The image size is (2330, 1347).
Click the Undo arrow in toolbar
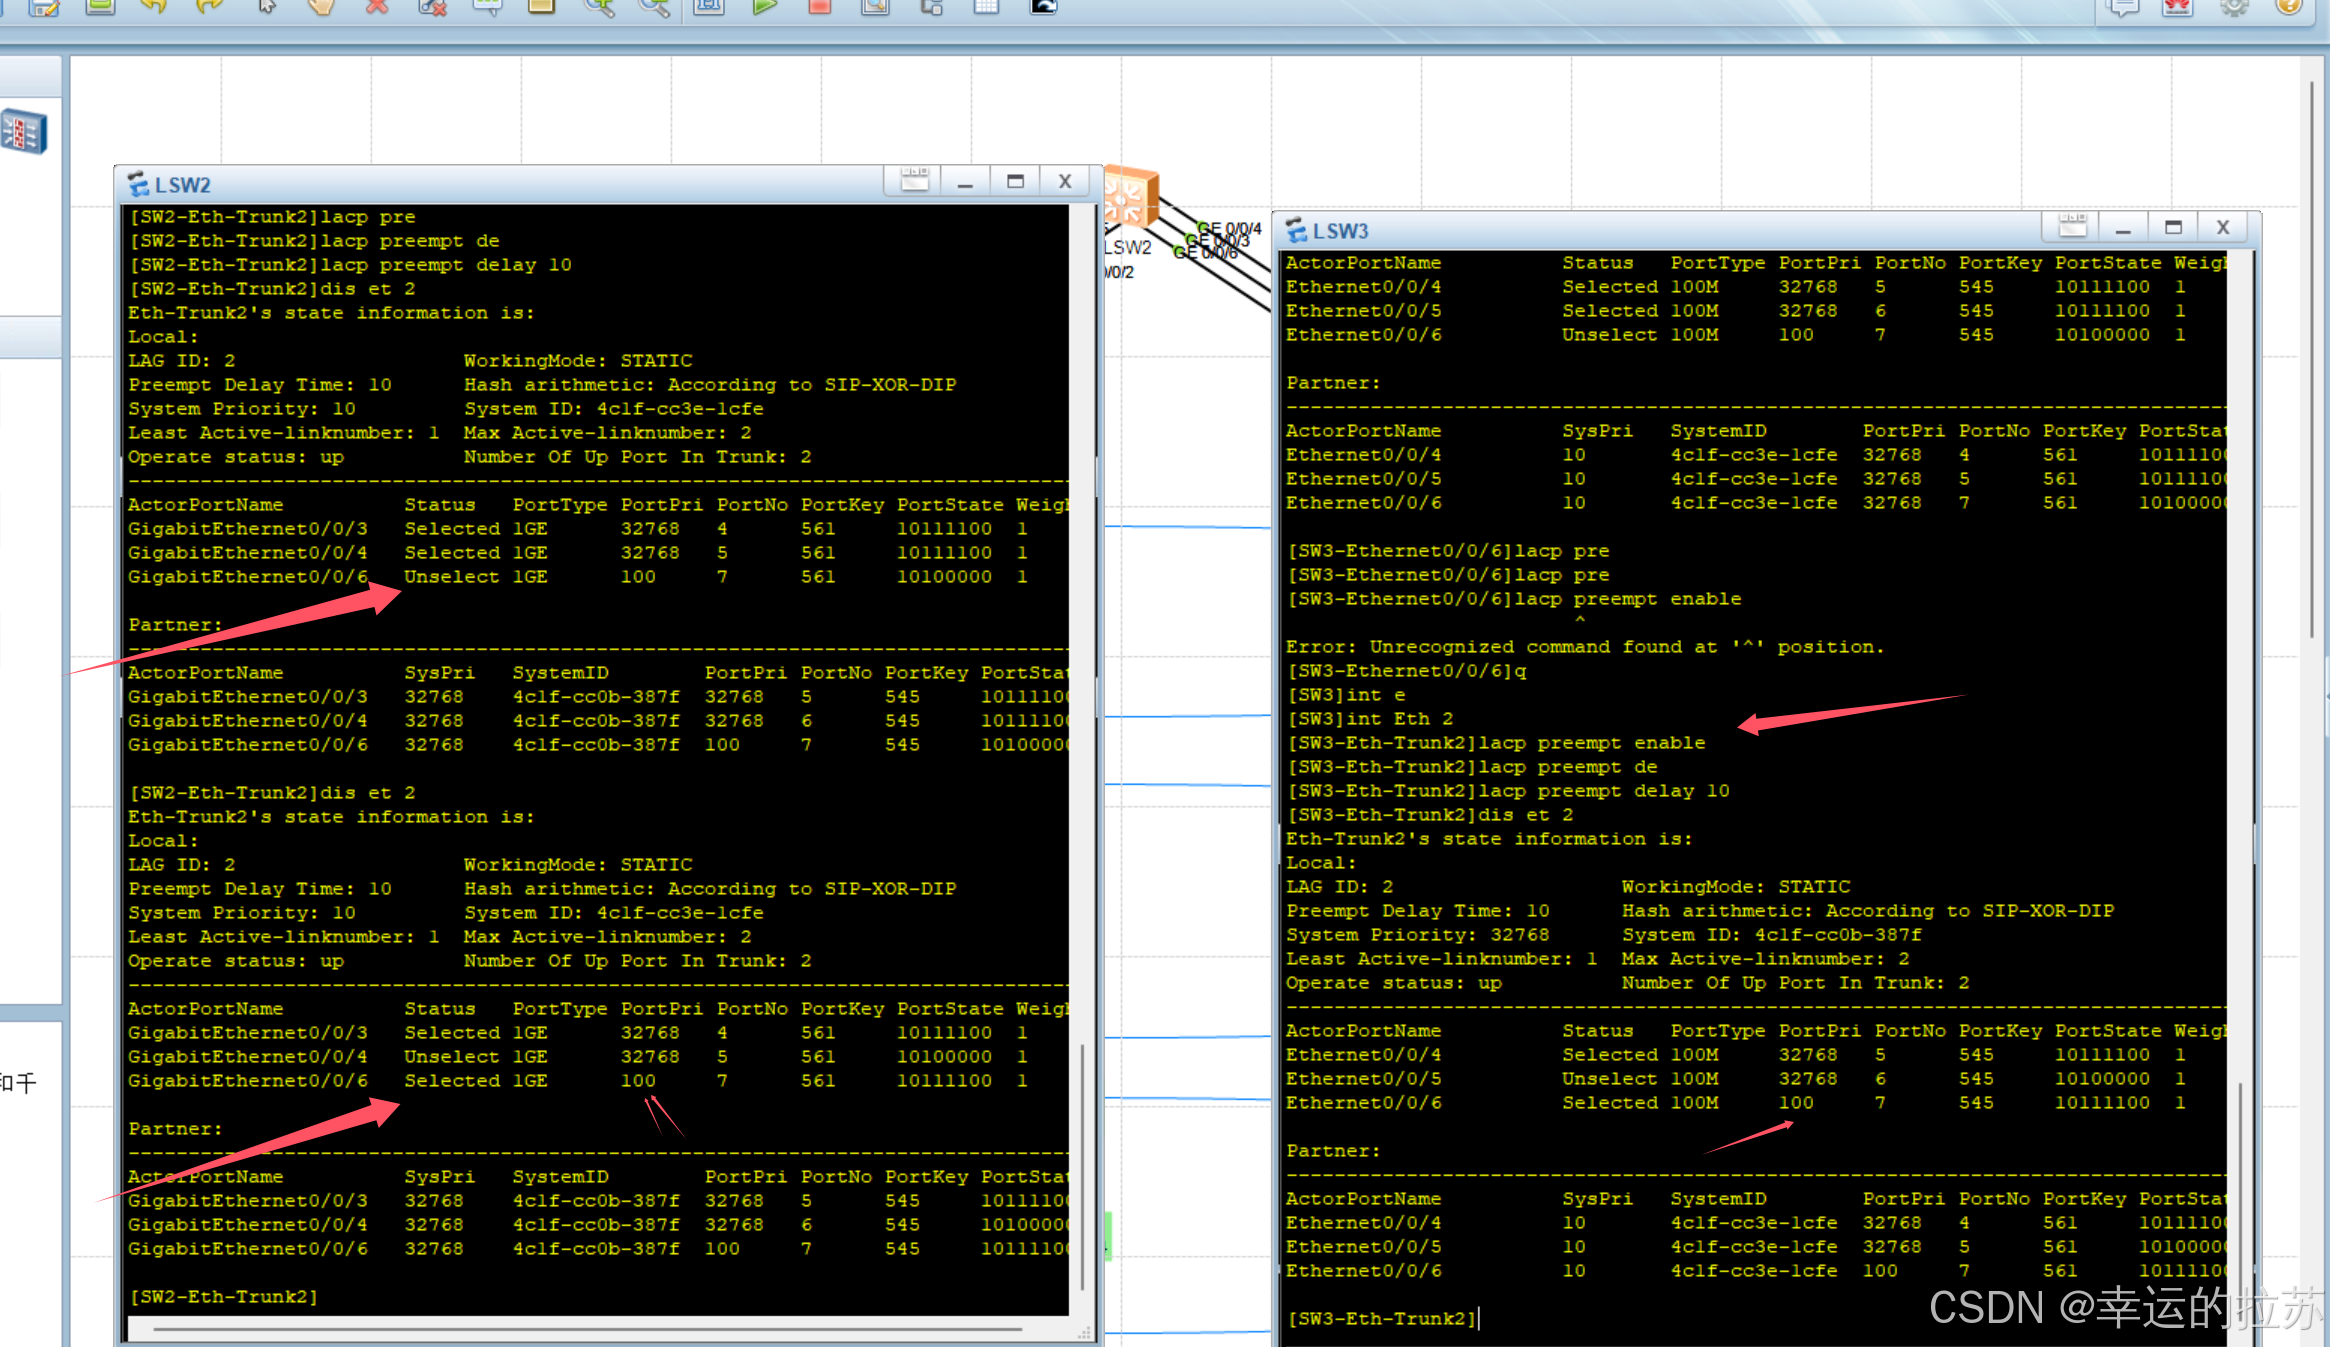coord(153,6)
